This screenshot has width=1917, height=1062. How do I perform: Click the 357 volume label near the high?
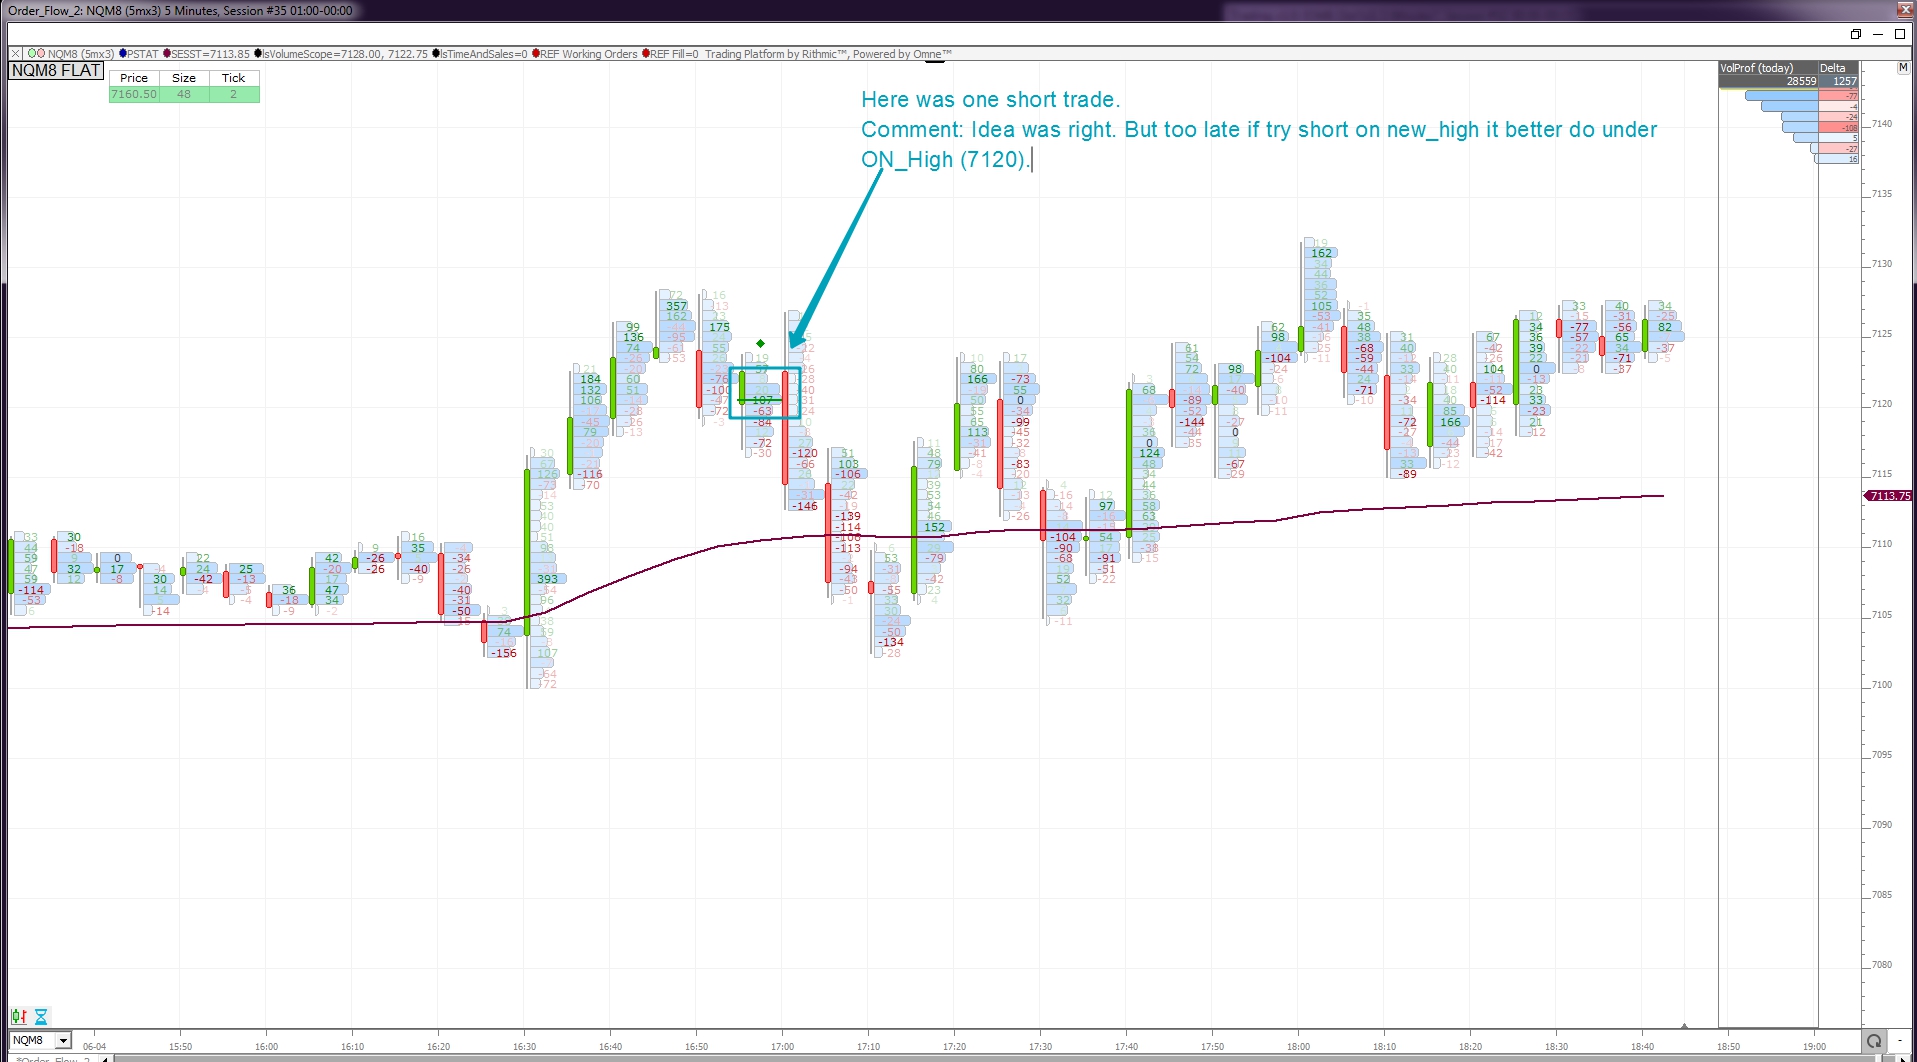tap(677, 306)
